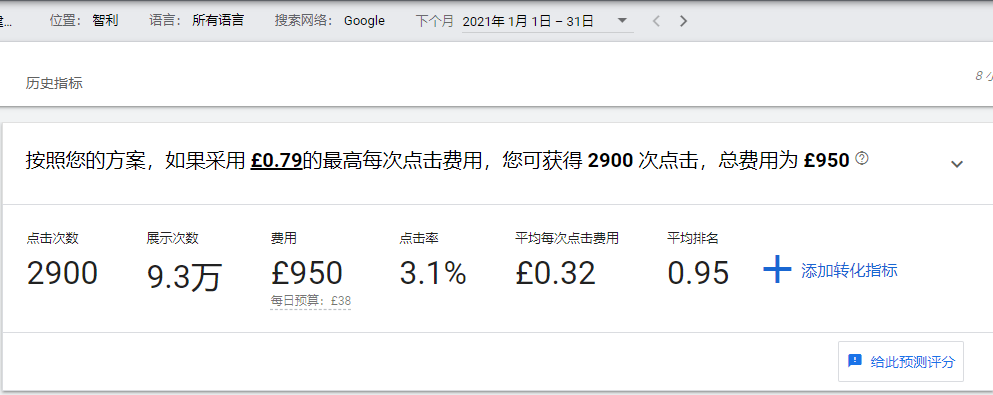Click the blue plus icon to add conversion metrics
The width and height of the screenshot is (993, 395).
(x=777, y=270)
